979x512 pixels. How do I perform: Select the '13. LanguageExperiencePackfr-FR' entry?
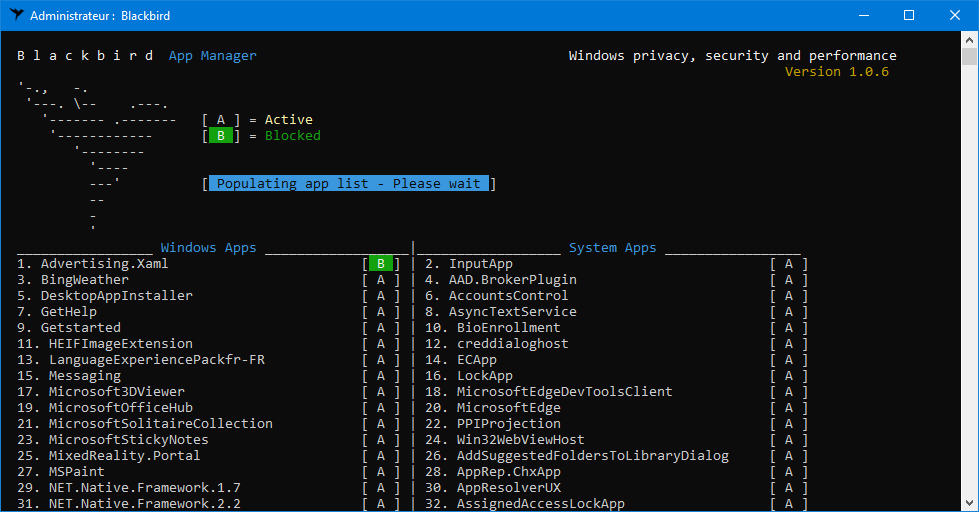click(x=141, y=360)
